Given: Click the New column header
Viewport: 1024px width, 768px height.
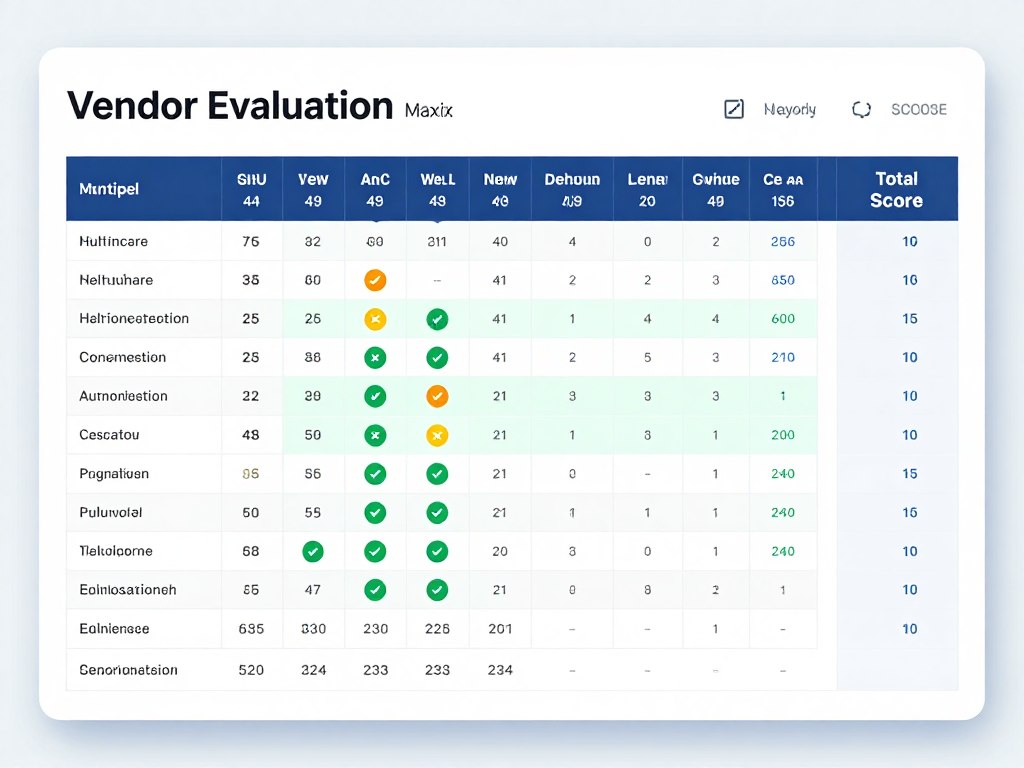Looking at the screenshot, I should (x=500, y=190).
